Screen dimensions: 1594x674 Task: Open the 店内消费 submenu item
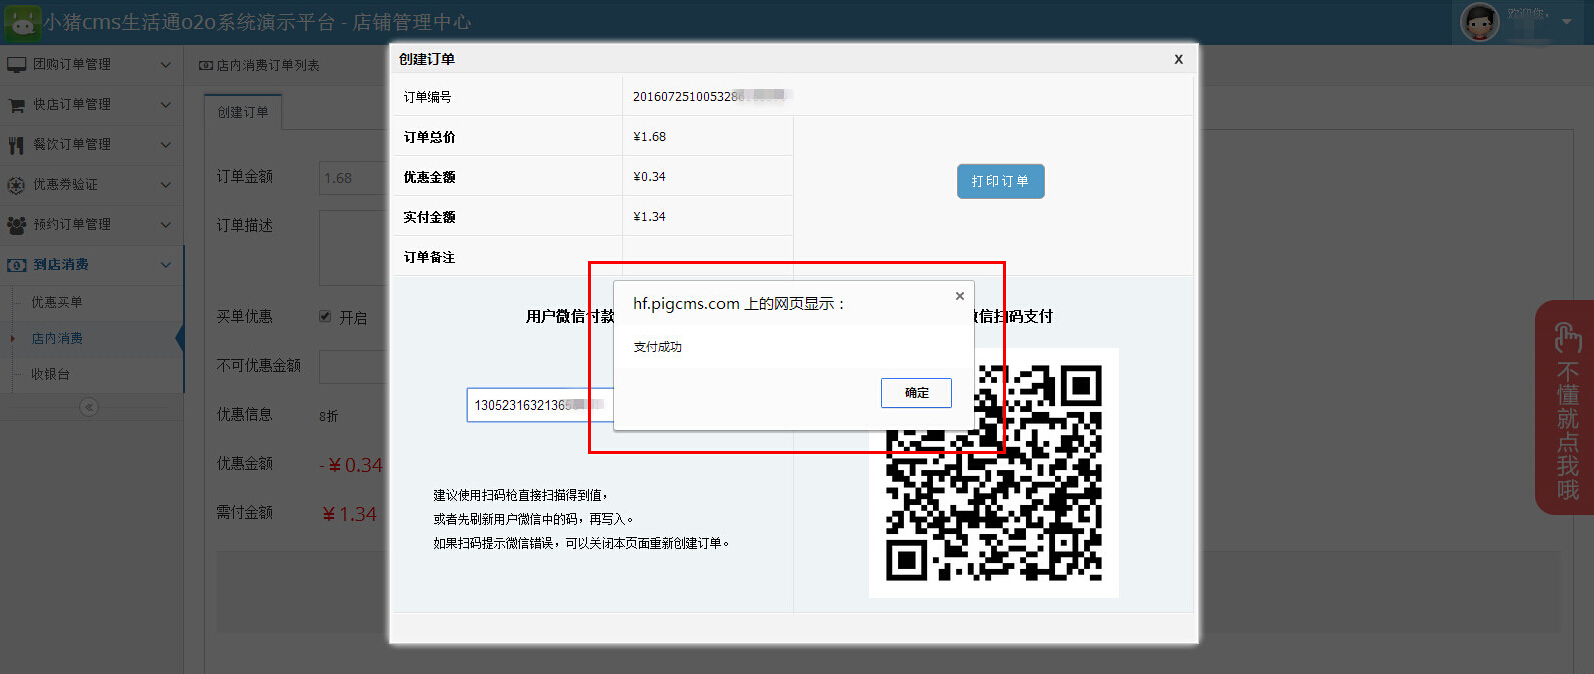[57, 338]
